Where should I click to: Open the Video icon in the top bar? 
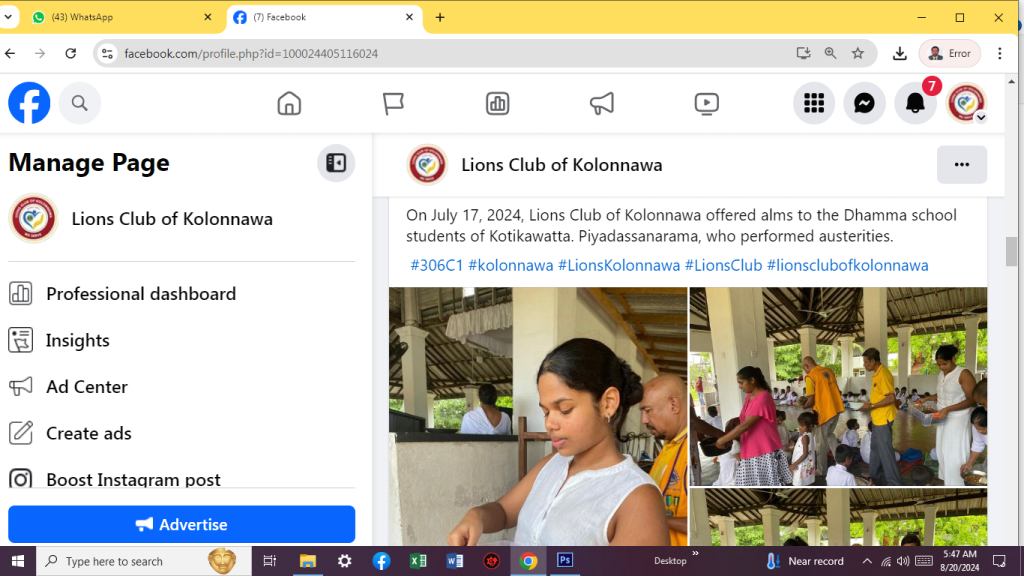tap(707, 103)
